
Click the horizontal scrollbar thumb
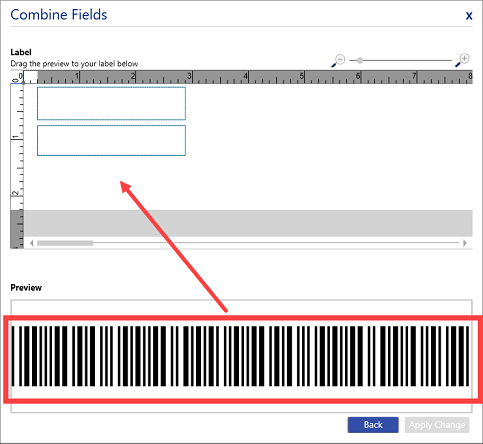point(65,243)
